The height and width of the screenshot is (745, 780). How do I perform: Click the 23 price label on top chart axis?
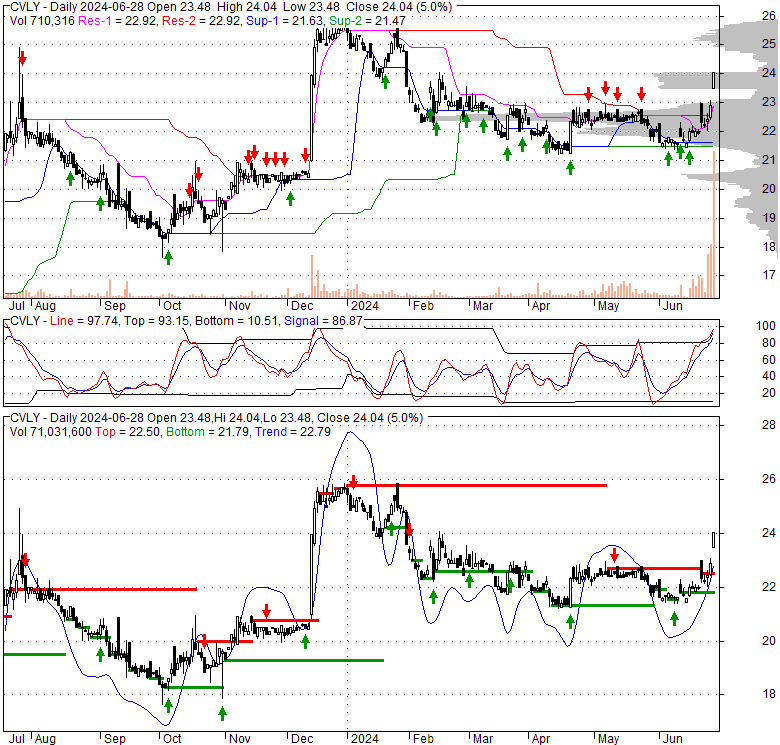pyautogui.click(x=769, y=101)
